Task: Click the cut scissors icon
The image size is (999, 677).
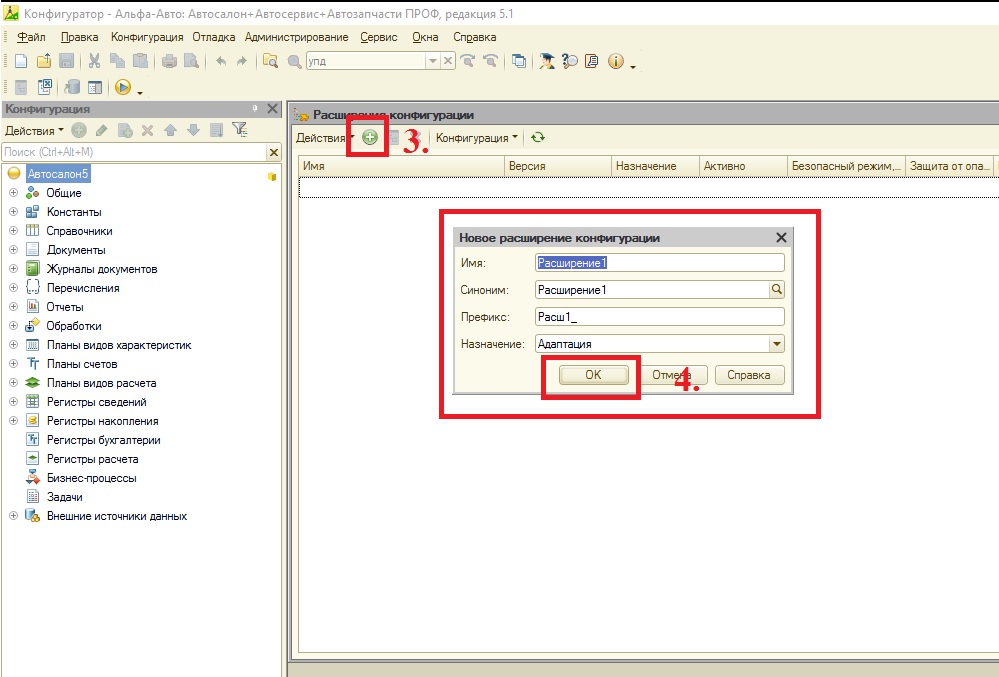Action: click(95, 62)
